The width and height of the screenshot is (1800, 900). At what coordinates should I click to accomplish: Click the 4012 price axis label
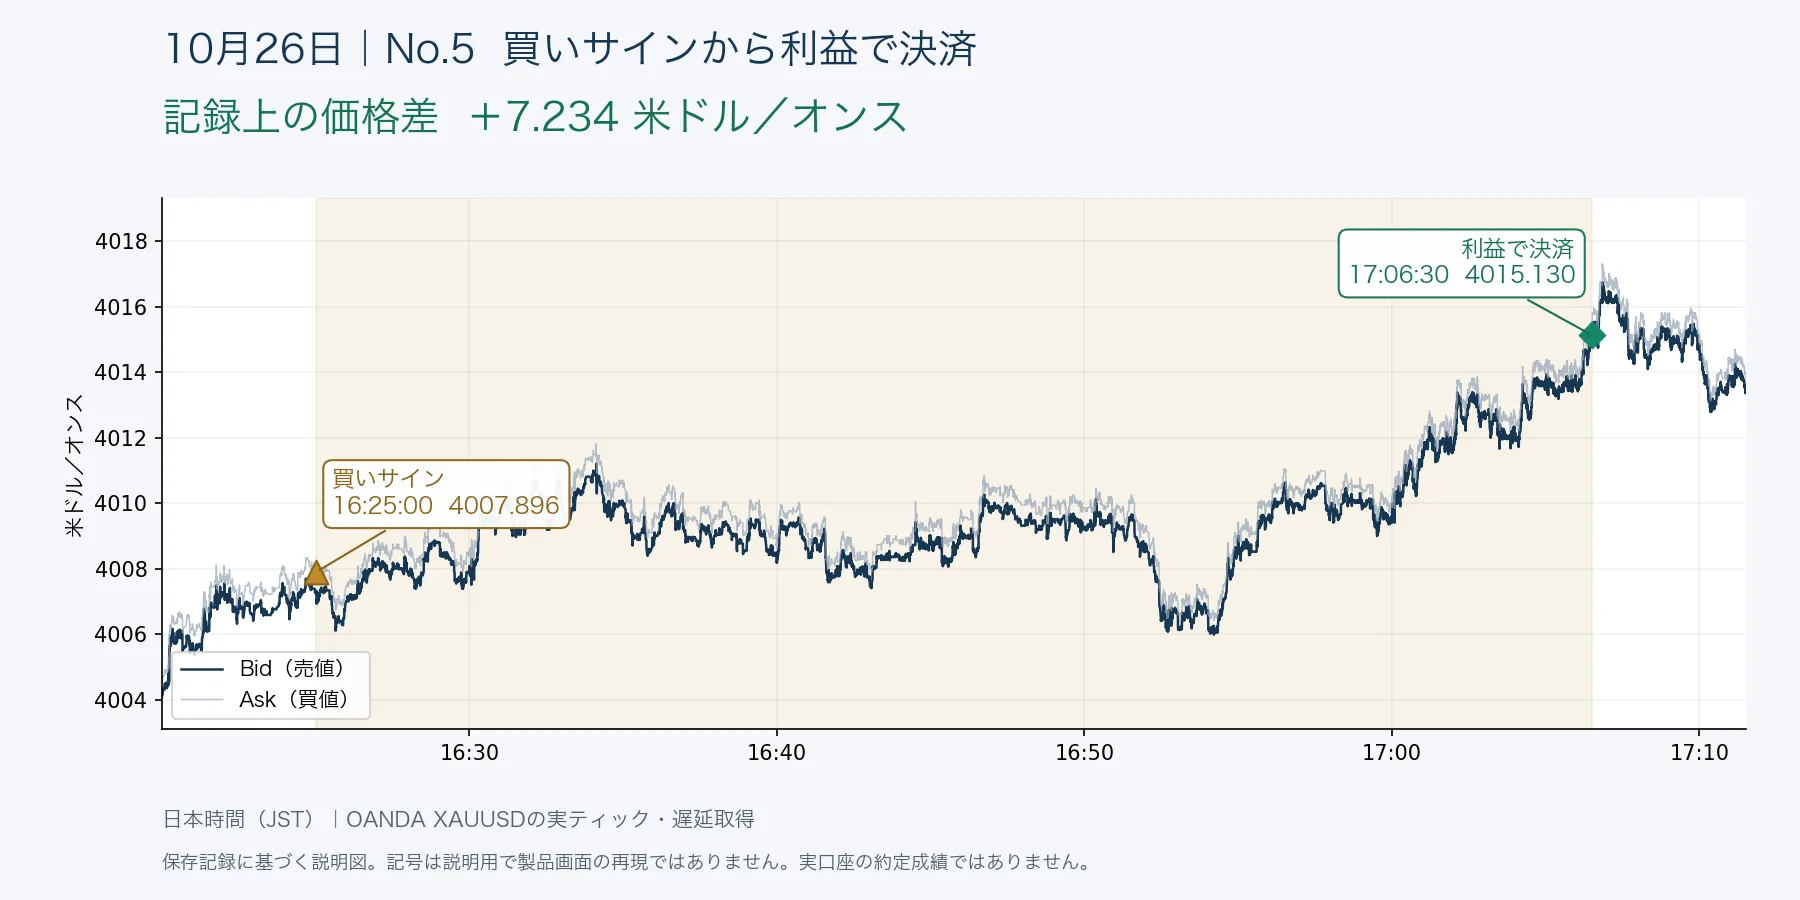coord(121,438)
